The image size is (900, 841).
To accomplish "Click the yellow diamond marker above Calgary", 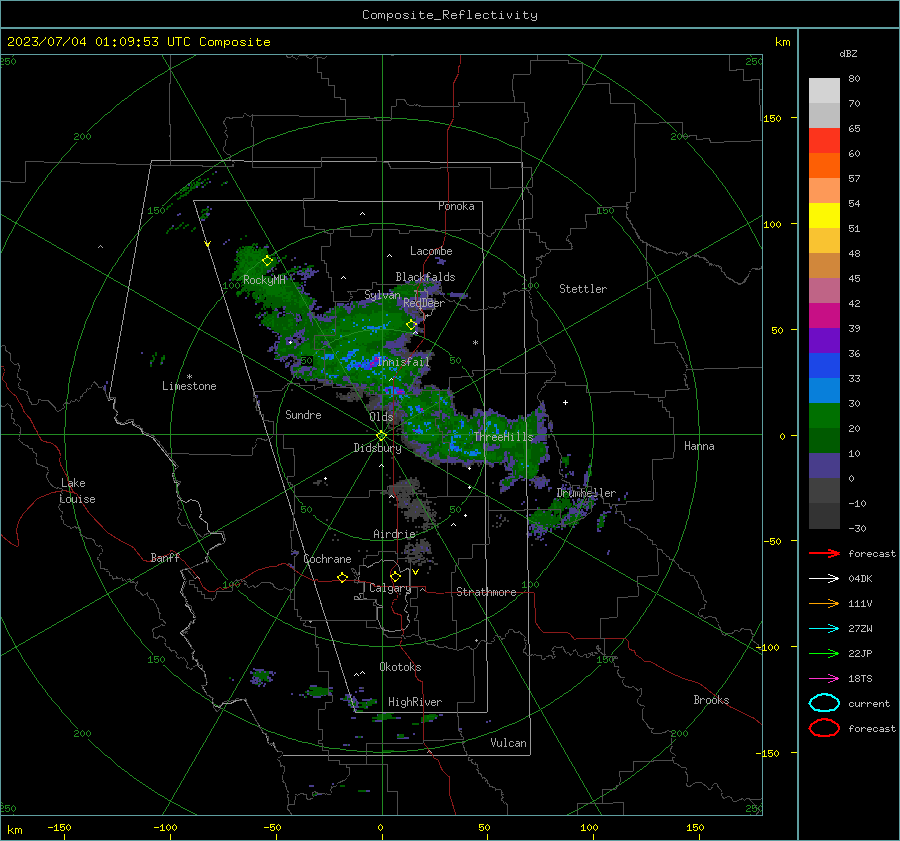I will tap(395, 576).
